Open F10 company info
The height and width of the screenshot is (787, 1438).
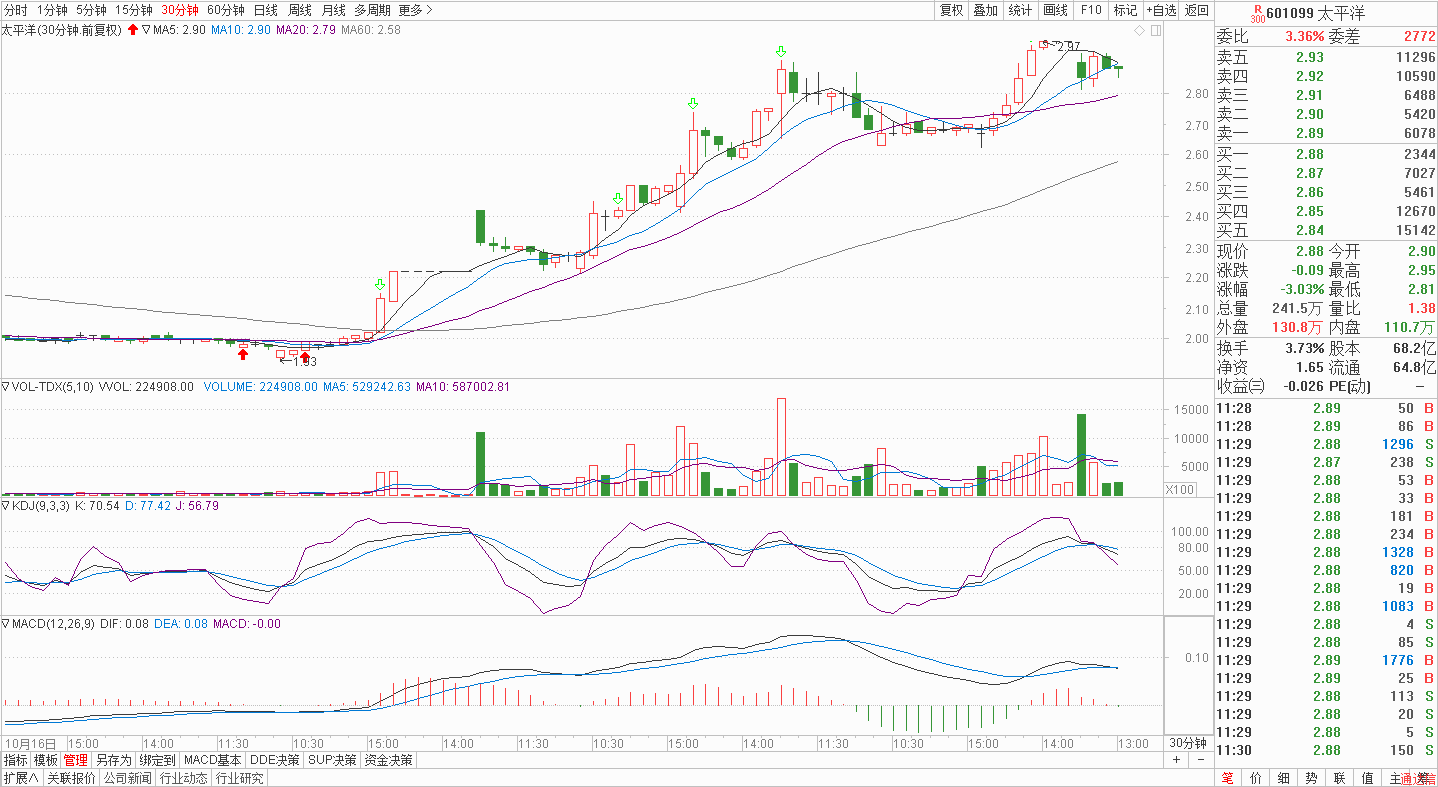[x=1090, y=10]
